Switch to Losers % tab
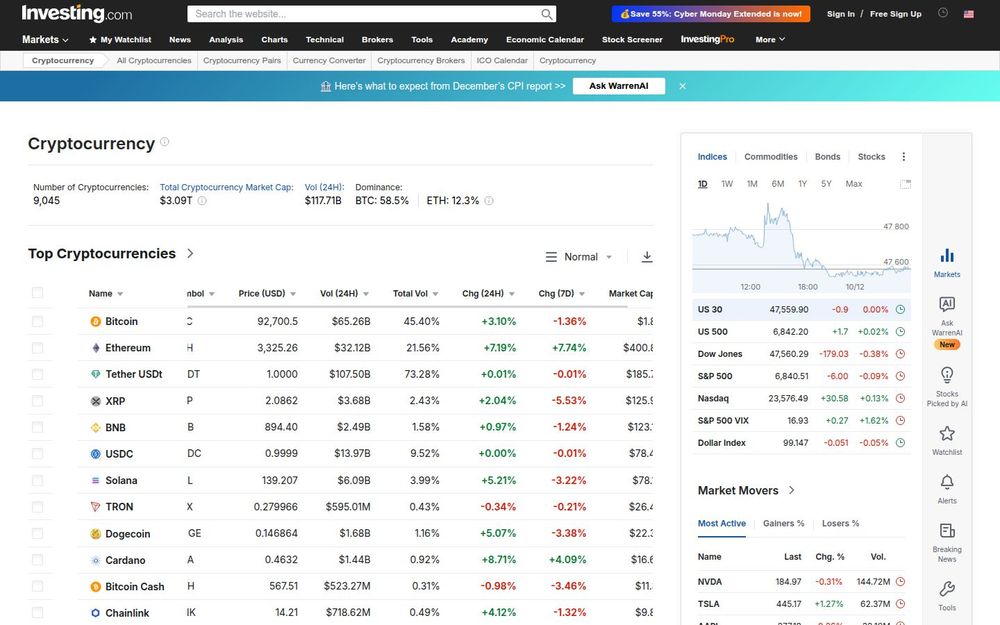1000x625 pixels. [x=840, y=524]
